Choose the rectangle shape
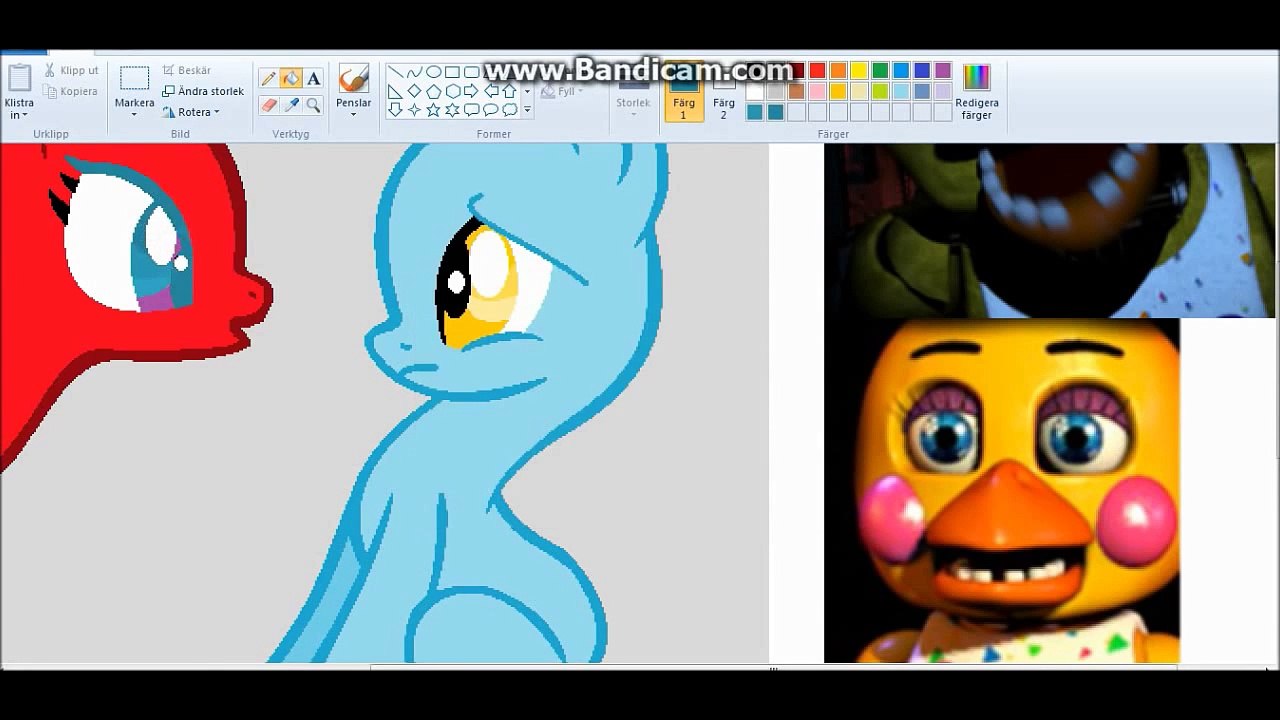1280x720 pixels. 452,72
